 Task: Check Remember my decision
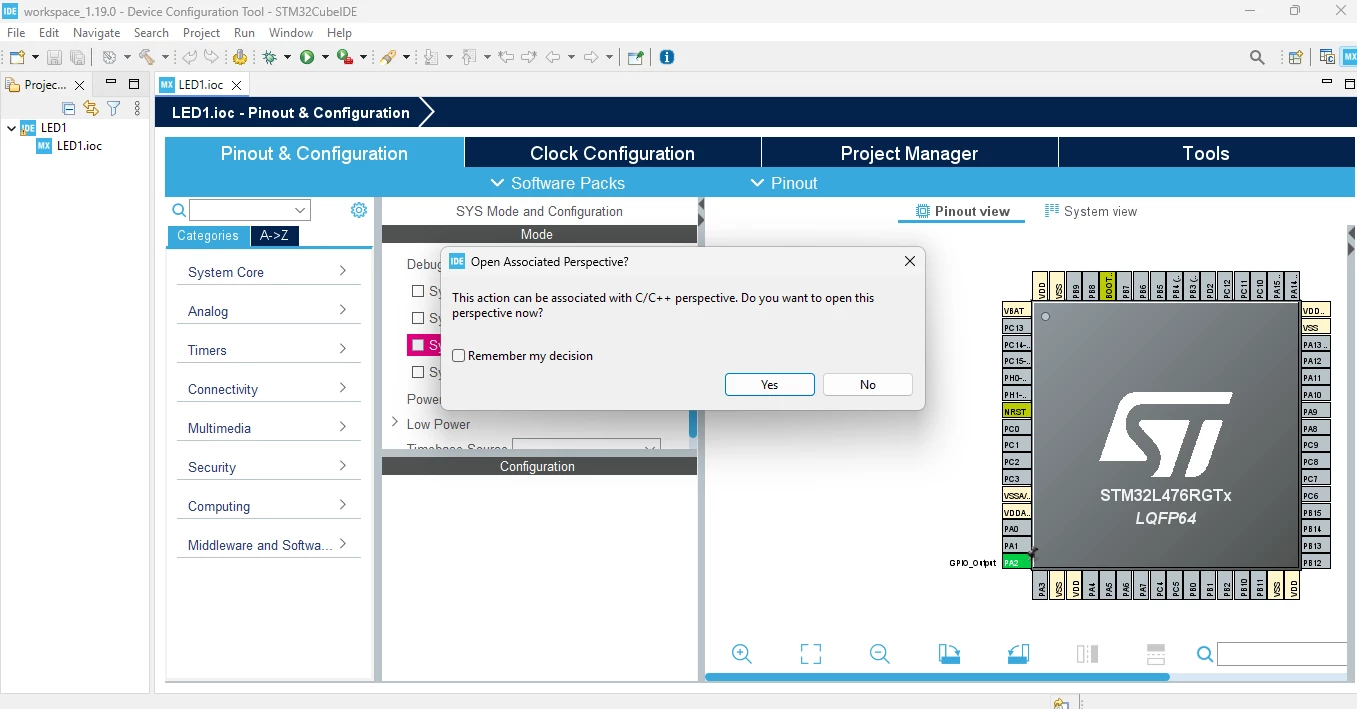(459, 356)
